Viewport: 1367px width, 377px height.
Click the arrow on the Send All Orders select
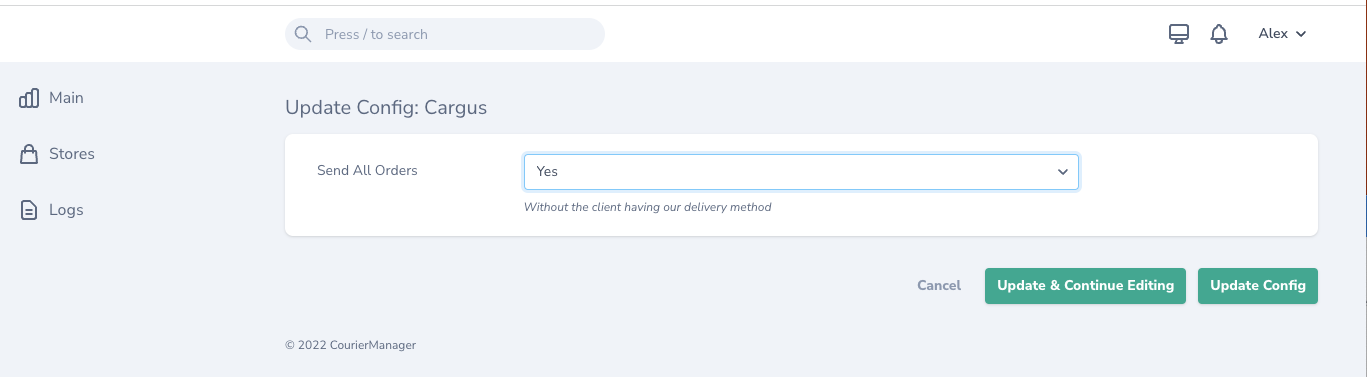point(1063,172)
